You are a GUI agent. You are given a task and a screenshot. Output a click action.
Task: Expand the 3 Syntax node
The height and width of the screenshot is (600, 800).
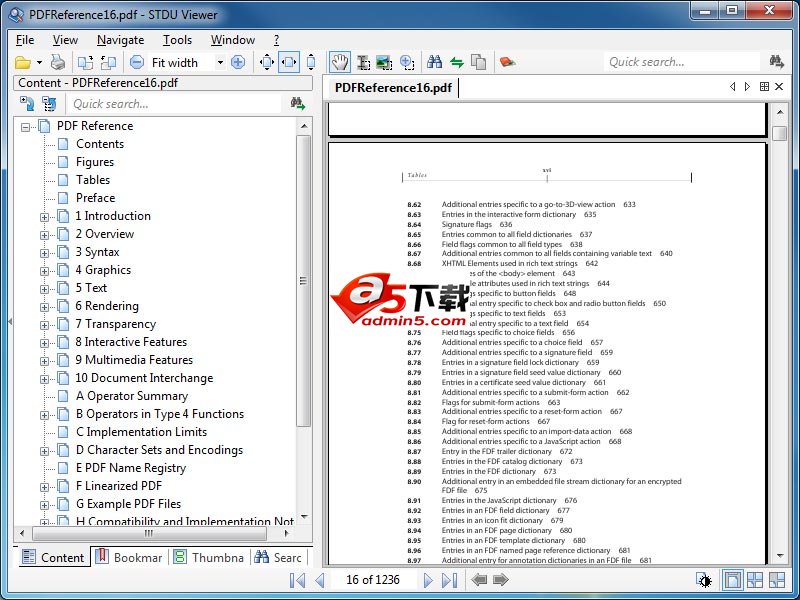click(44, 253)
